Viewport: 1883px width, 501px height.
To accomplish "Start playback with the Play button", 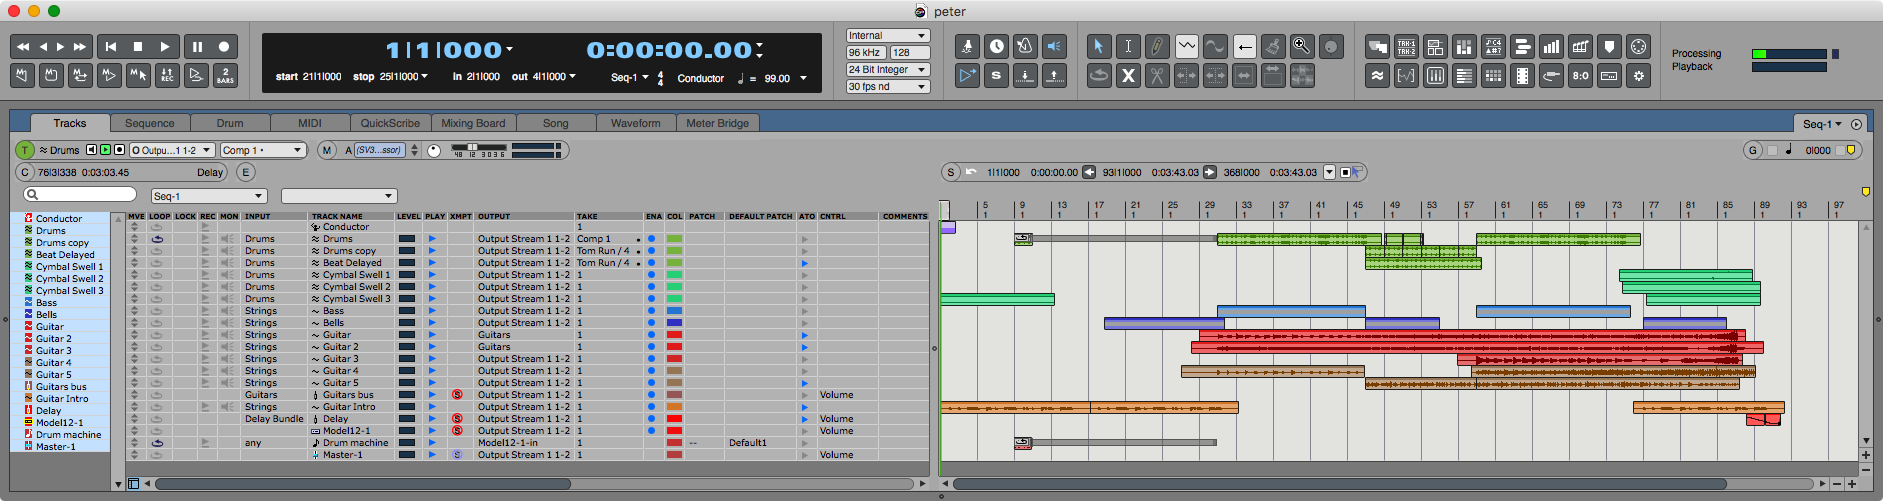I will tap(166, 46).
